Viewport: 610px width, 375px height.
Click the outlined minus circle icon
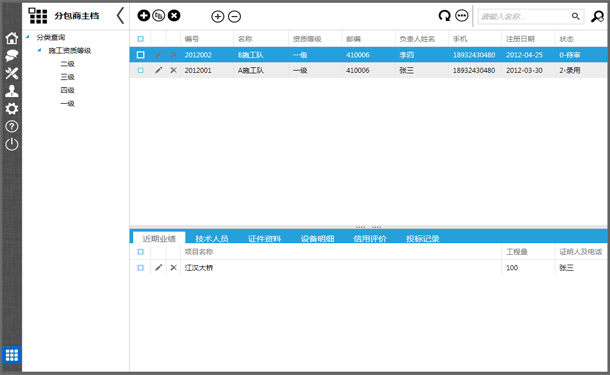tap(235, 16)
